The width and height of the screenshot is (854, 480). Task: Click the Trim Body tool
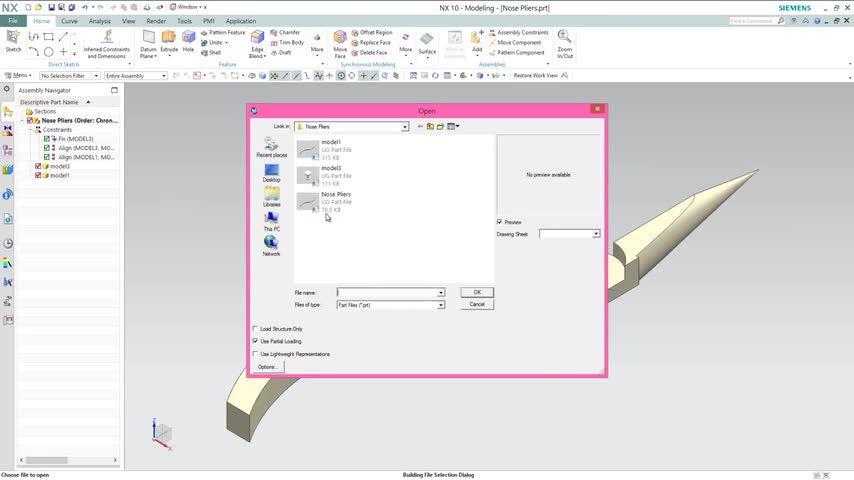[x=288, y=42]
